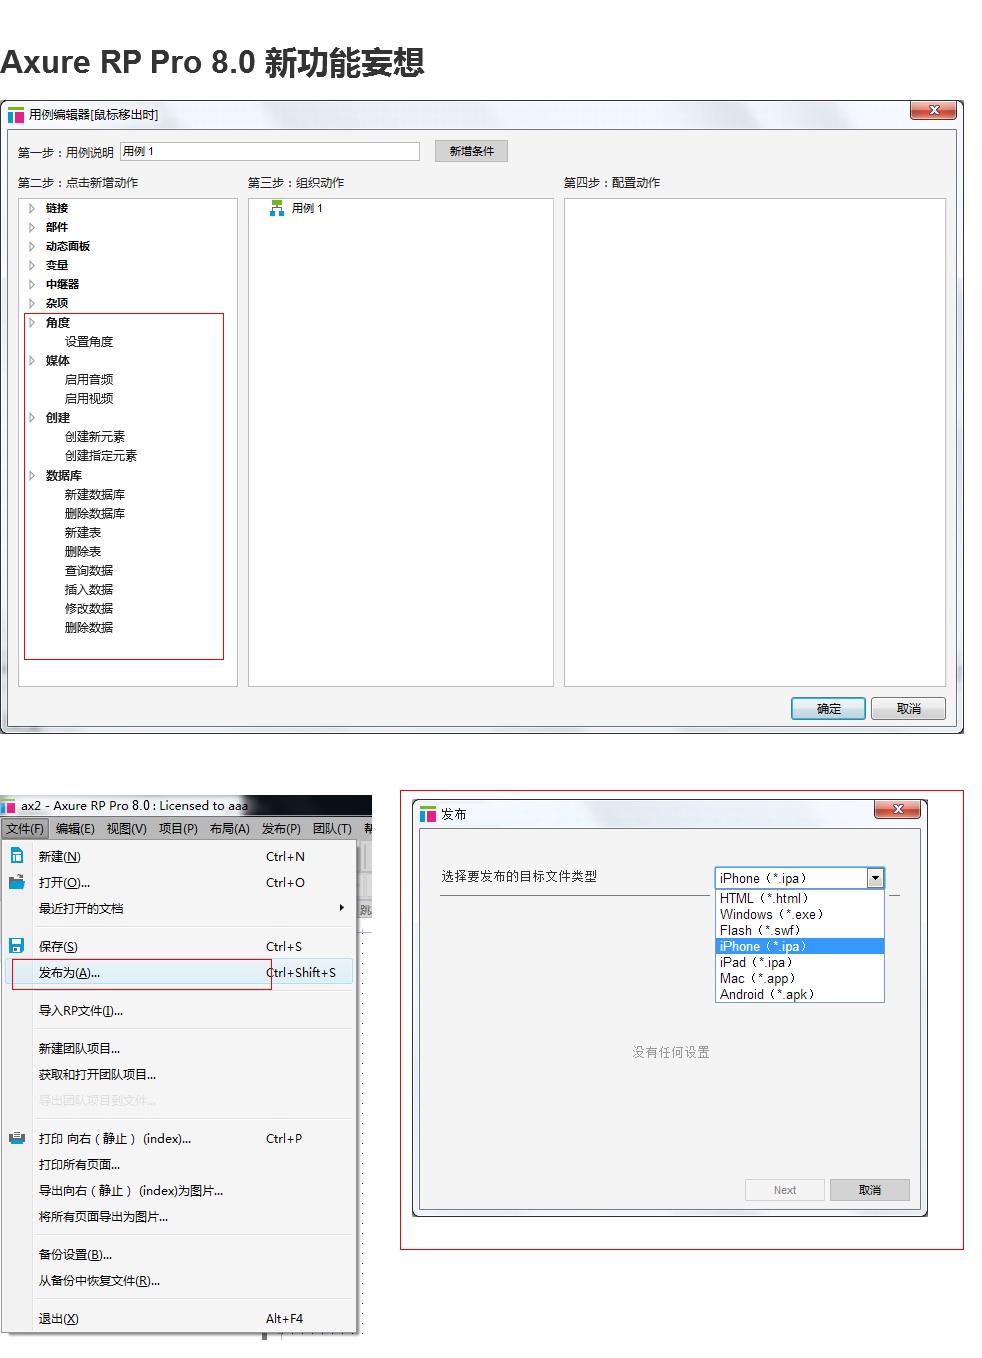Select Android (*.apk) in the file type list

(800, 994)
